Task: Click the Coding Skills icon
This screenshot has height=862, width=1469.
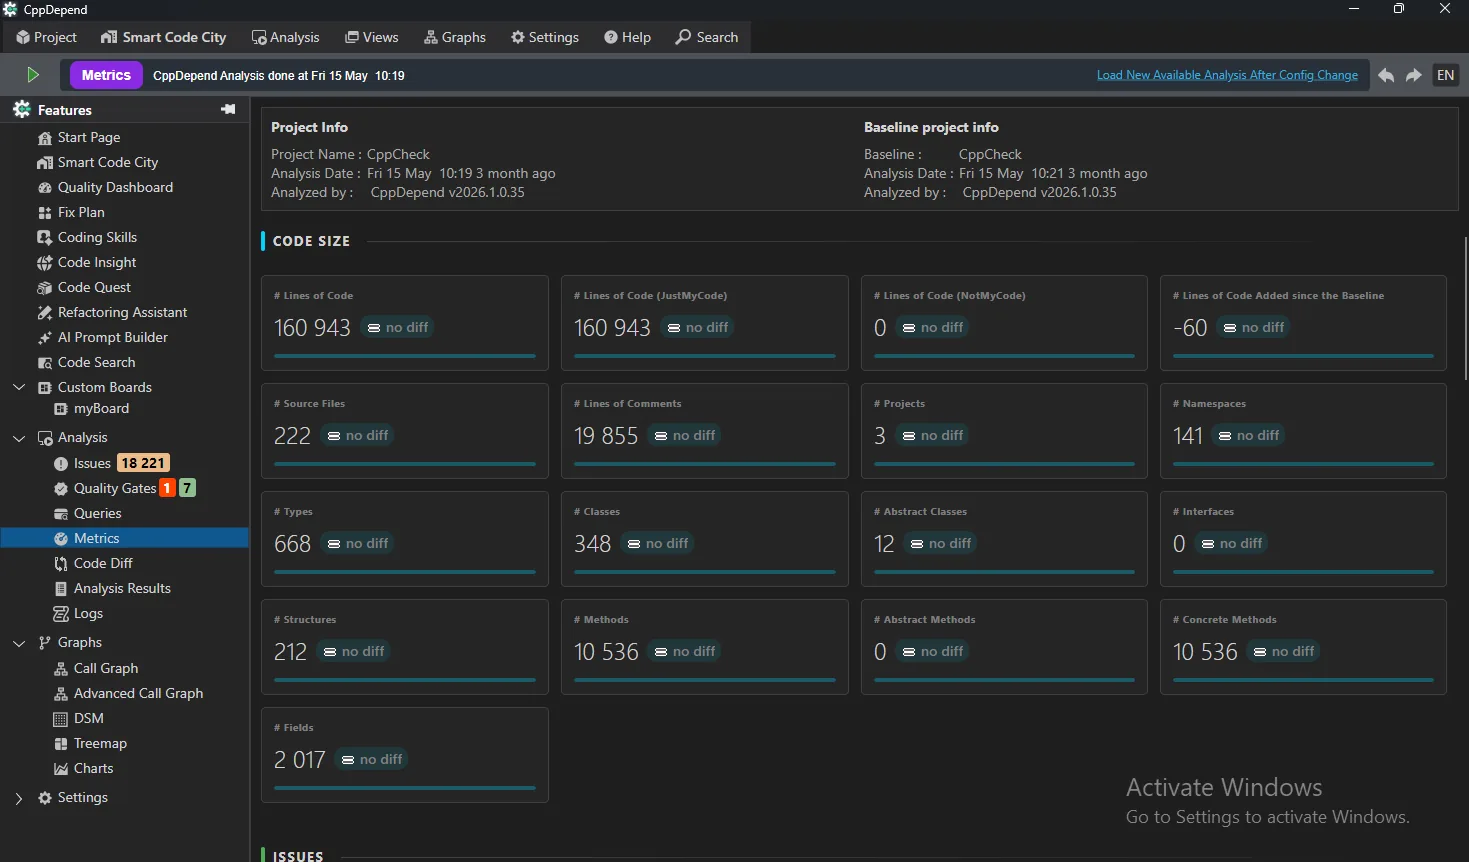Action: pos(44,238)
